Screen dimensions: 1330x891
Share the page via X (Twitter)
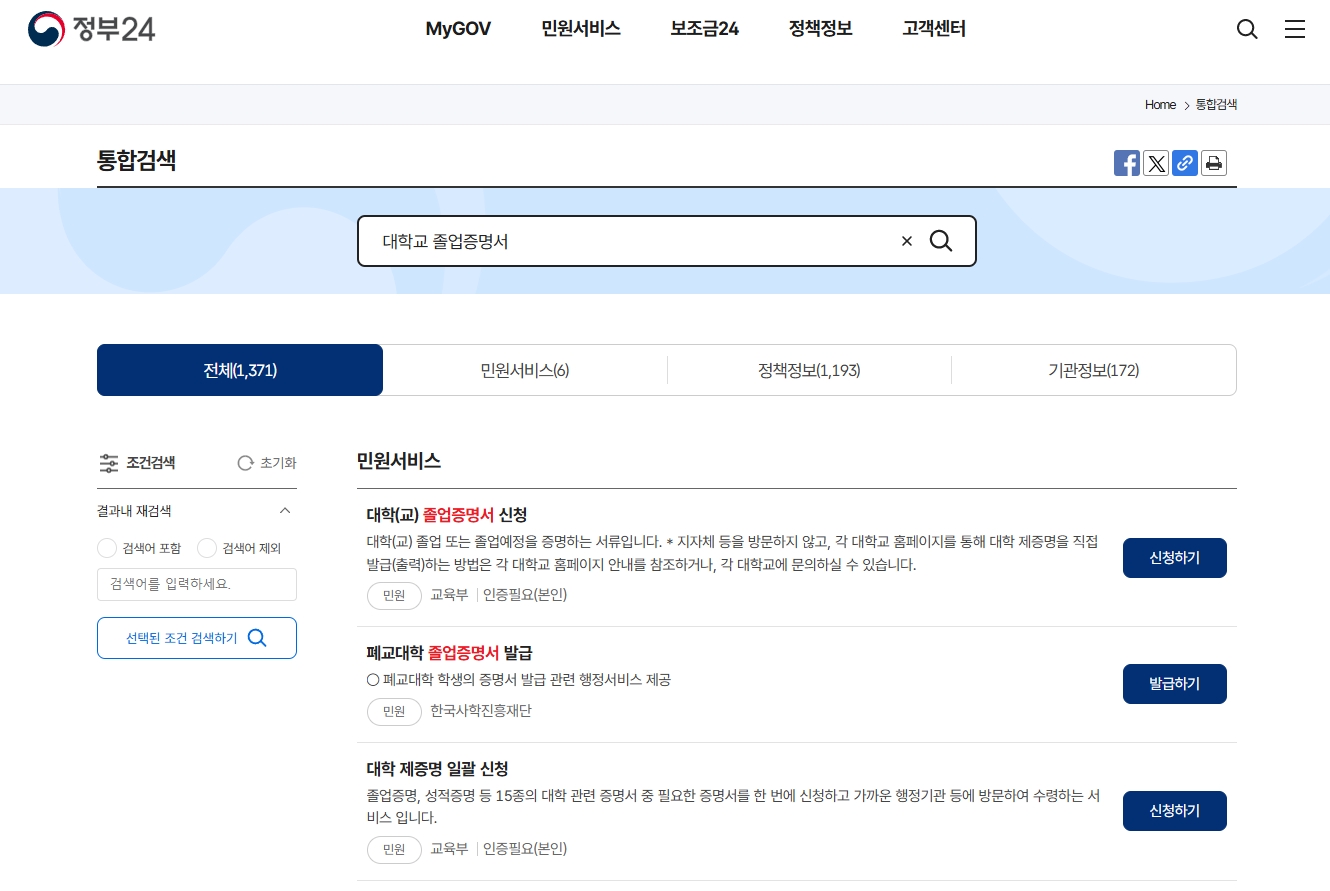[1156, 162]
